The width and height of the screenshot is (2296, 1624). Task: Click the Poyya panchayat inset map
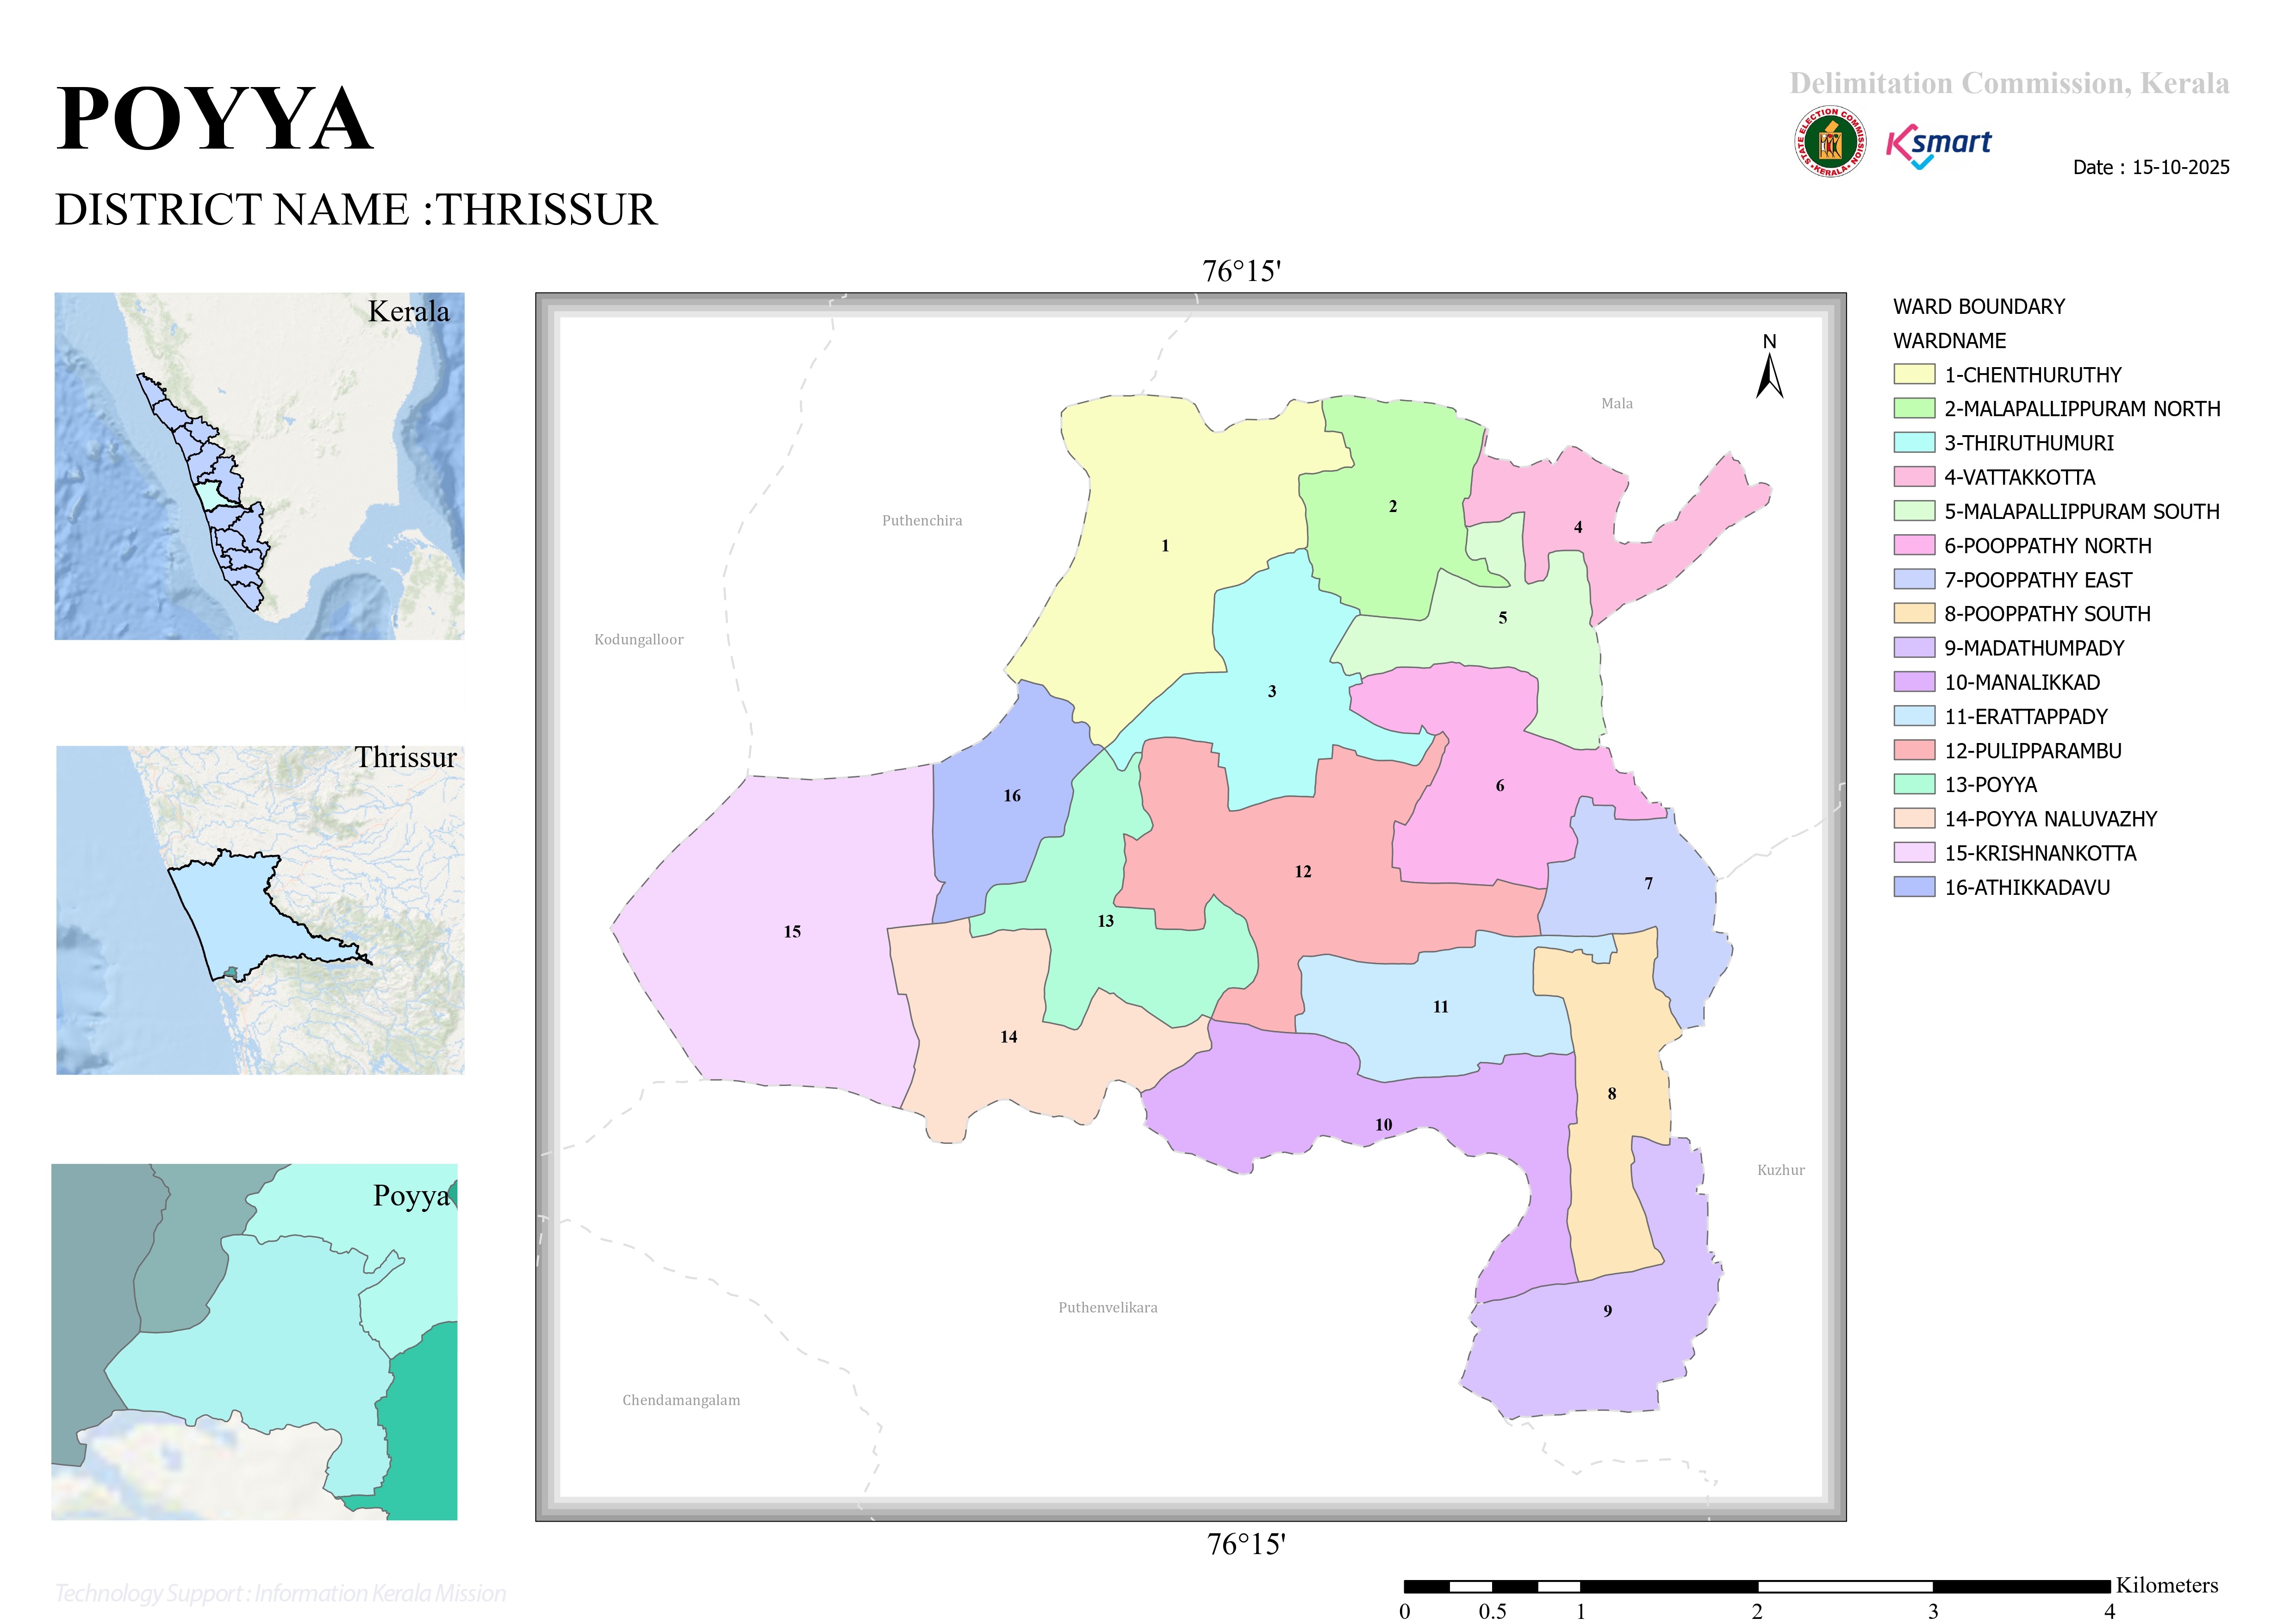[254, 1342]
